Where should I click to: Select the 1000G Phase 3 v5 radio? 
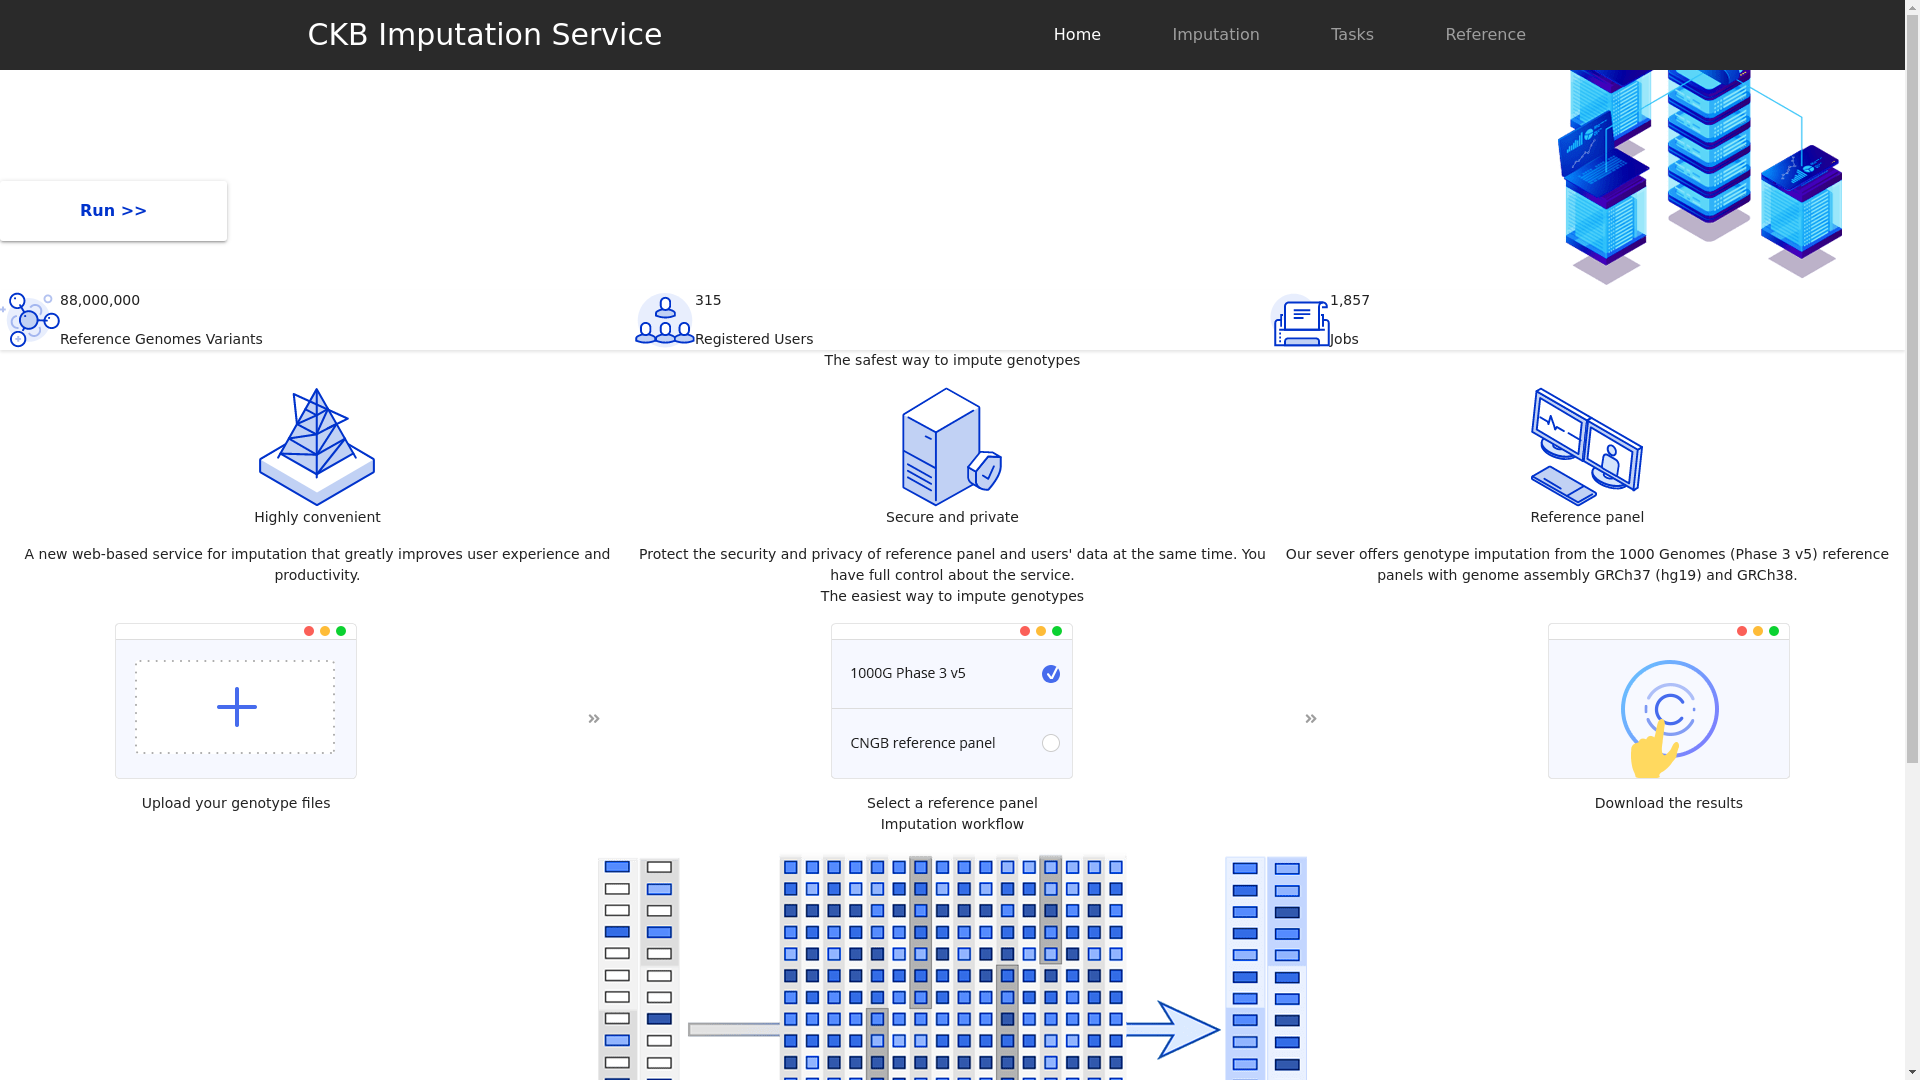(1051, 674)
